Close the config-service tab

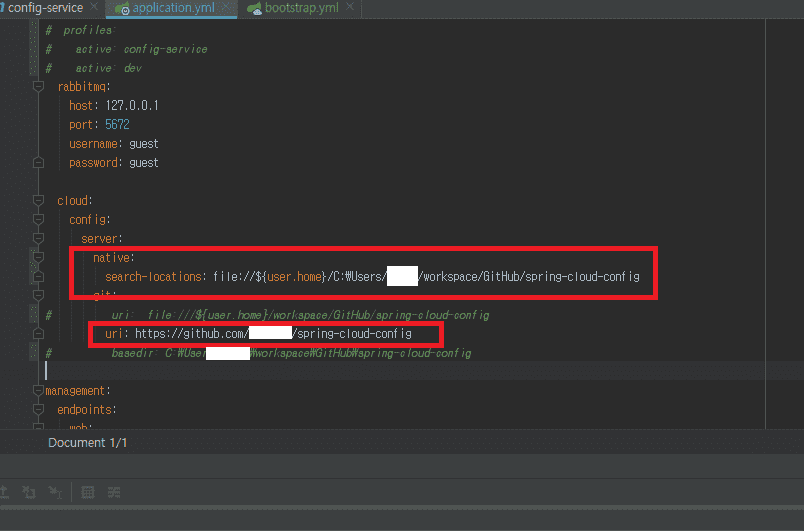[94, 7]
